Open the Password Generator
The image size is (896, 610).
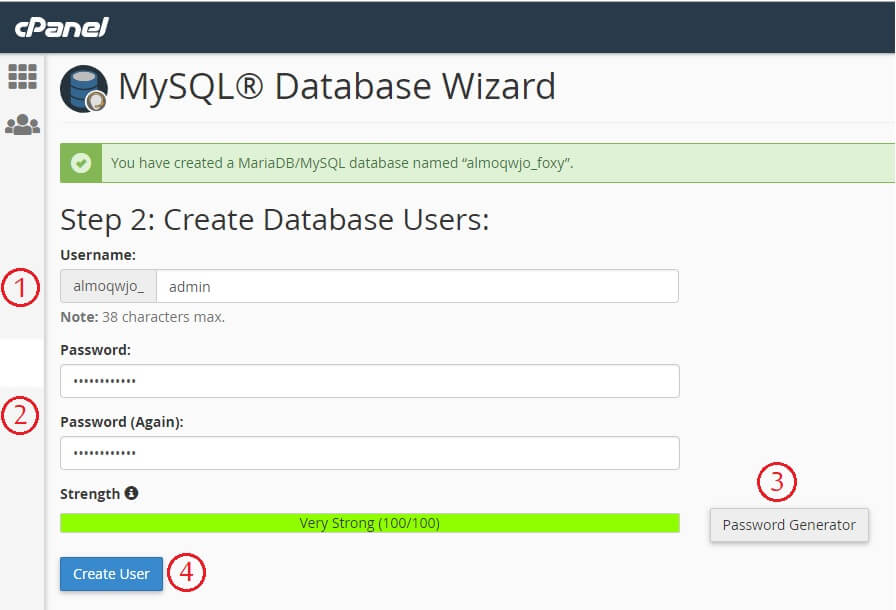789,525
